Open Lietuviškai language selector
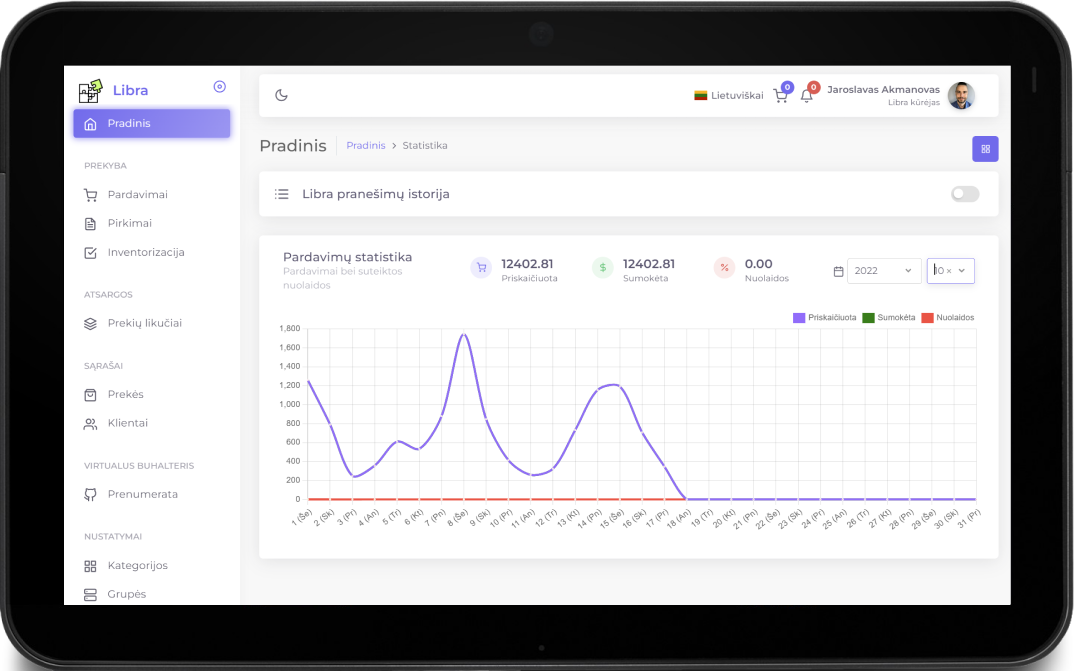This screenshot has width=1074, height=671. pyautogui.click(x=729, y=96)
